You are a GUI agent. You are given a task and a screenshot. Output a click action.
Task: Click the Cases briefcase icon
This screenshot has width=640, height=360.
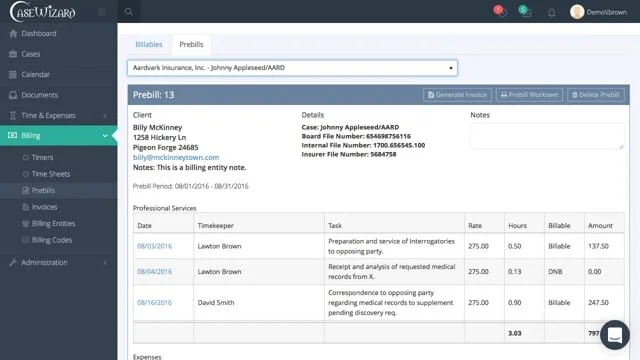pyautogui.click(x=13, y=54)
